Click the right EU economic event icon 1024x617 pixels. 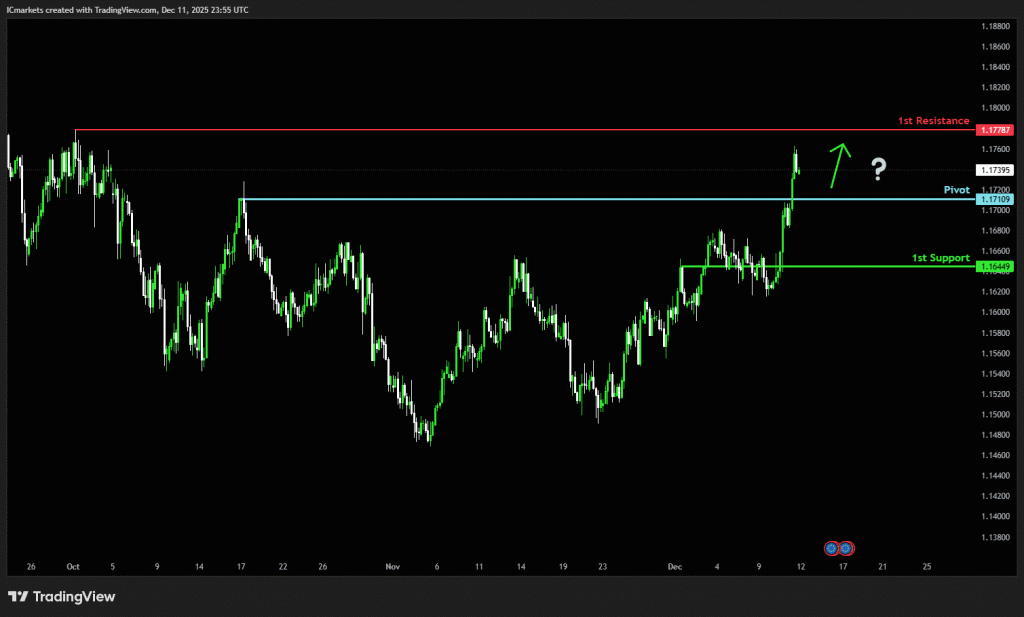tap(846, 548)
